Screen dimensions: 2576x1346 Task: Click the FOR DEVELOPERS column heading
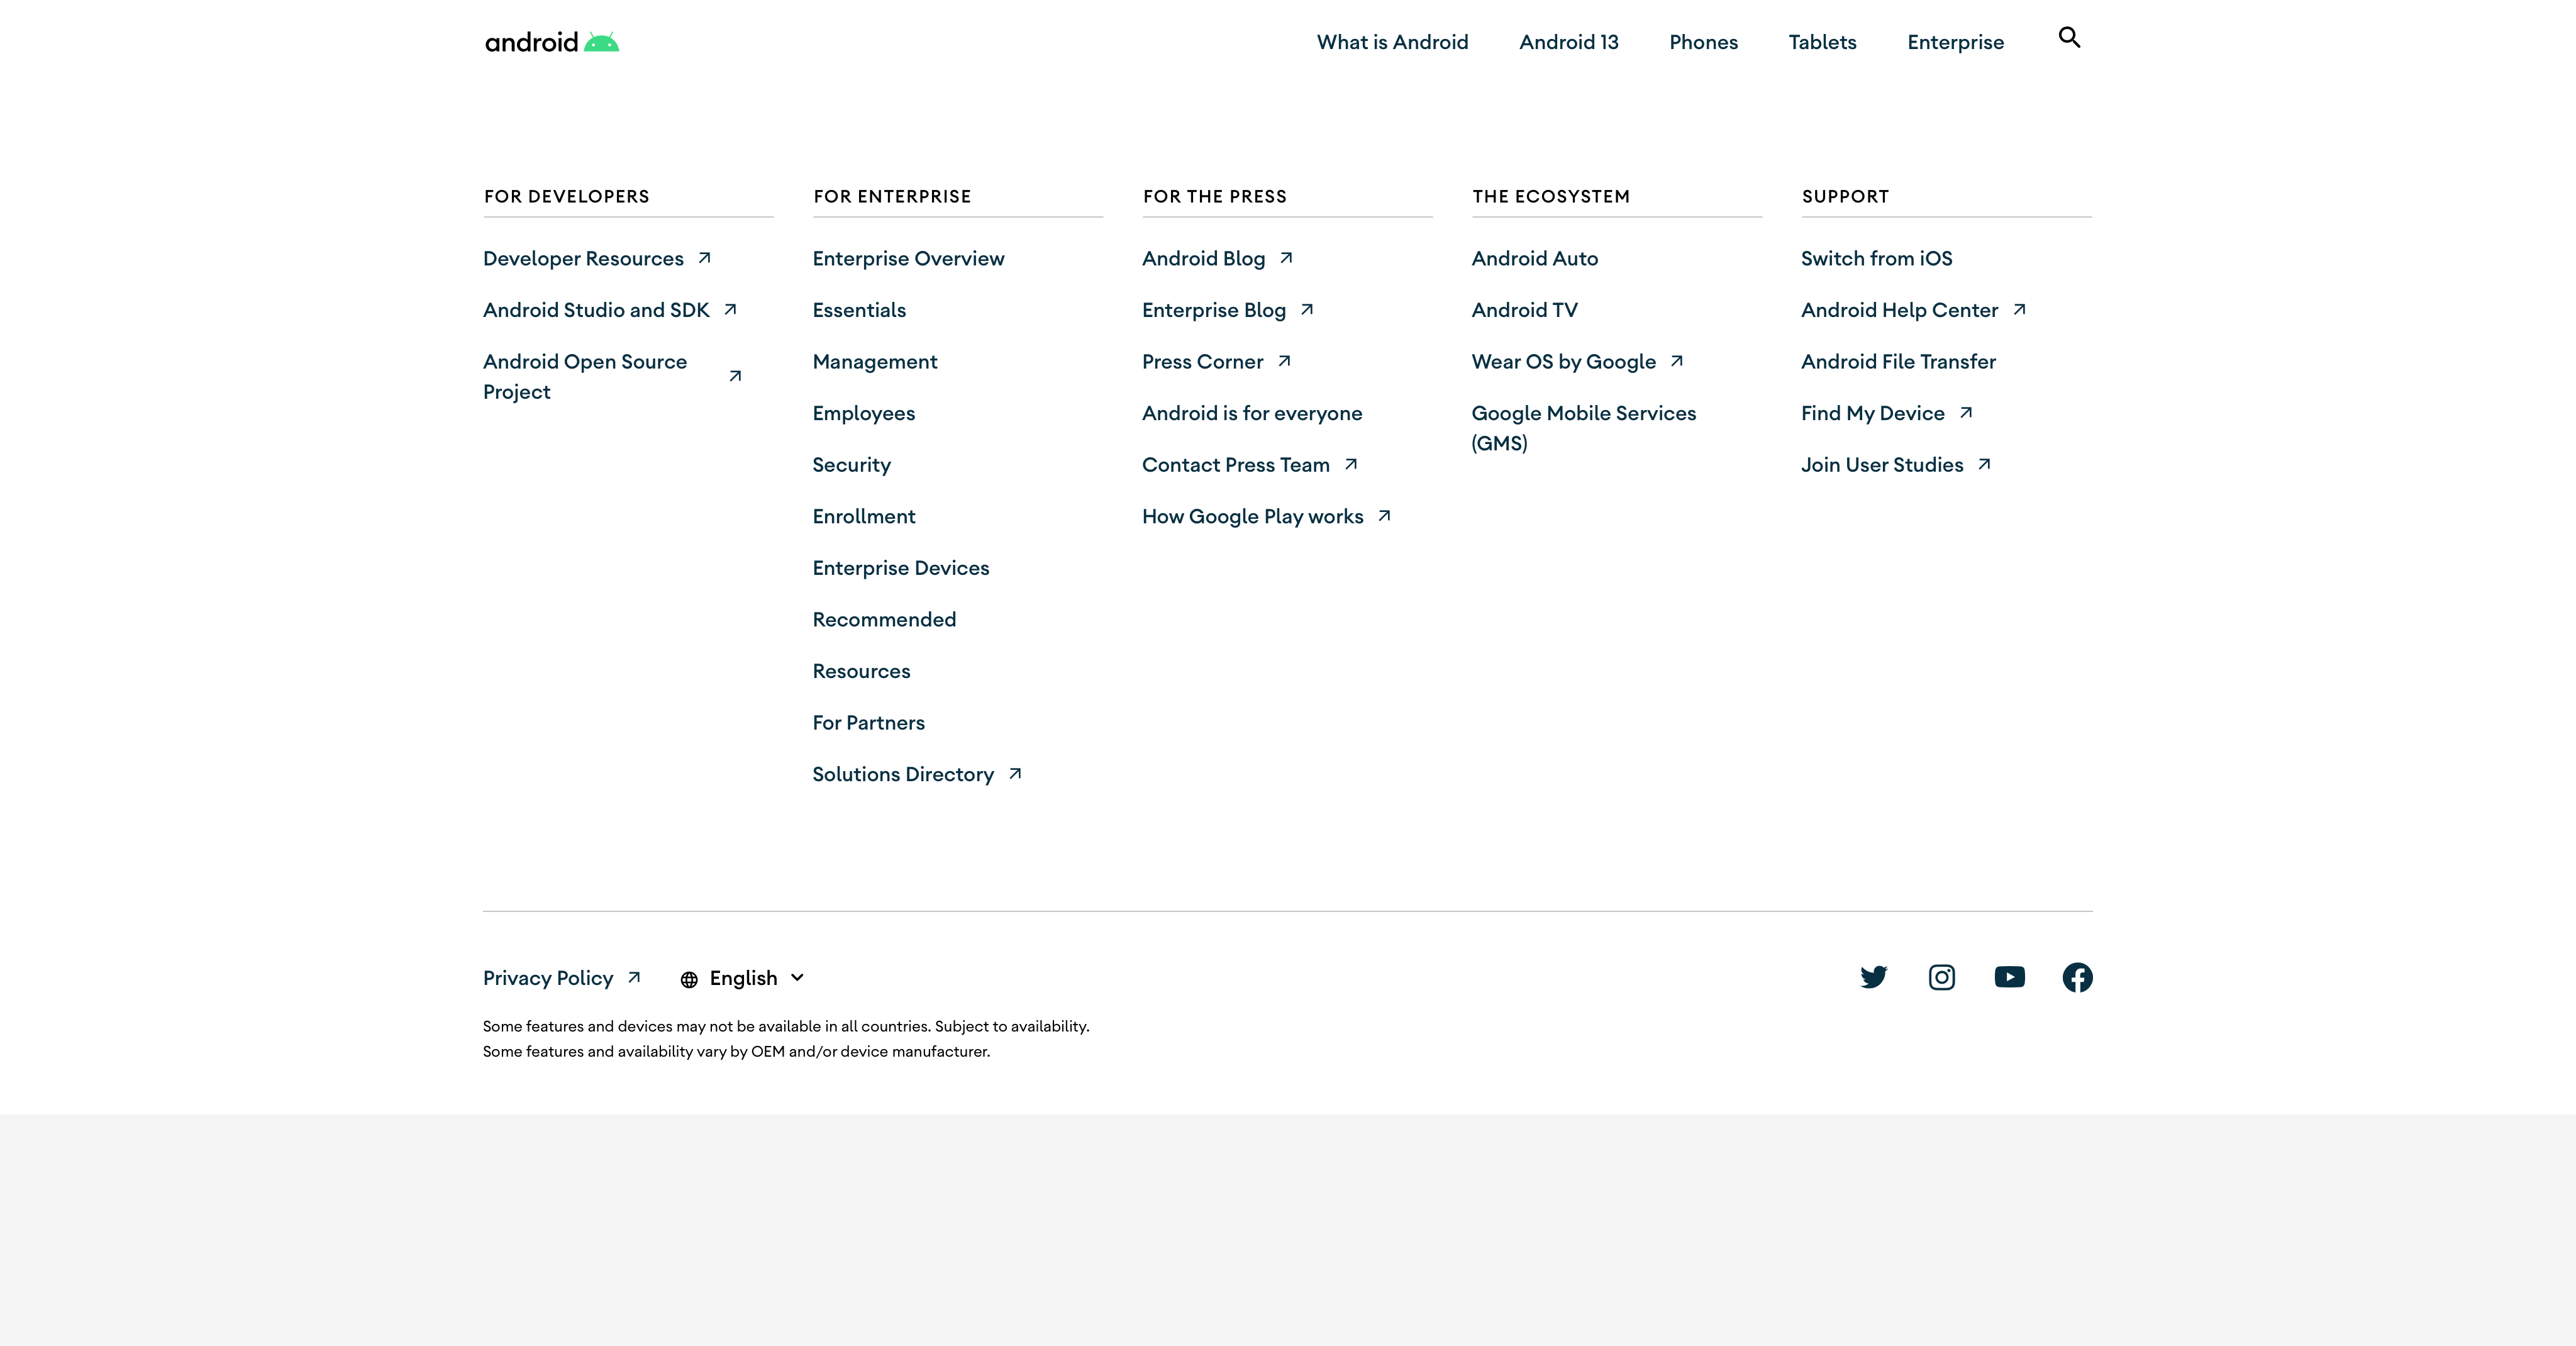(x=567, y=197)
